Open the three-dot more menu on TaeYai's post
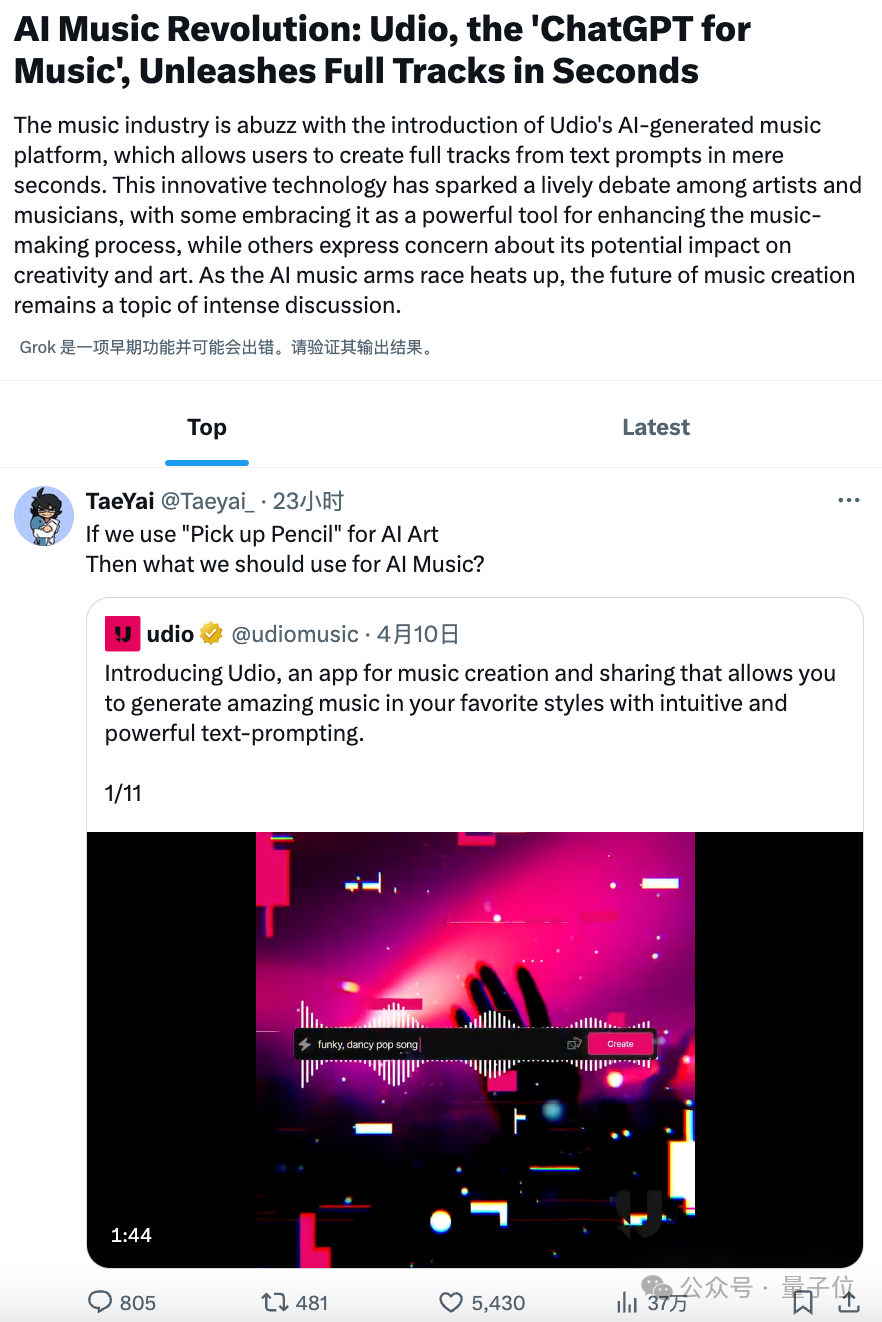This screenshot has height=1322, width=882. coord(849,501)
